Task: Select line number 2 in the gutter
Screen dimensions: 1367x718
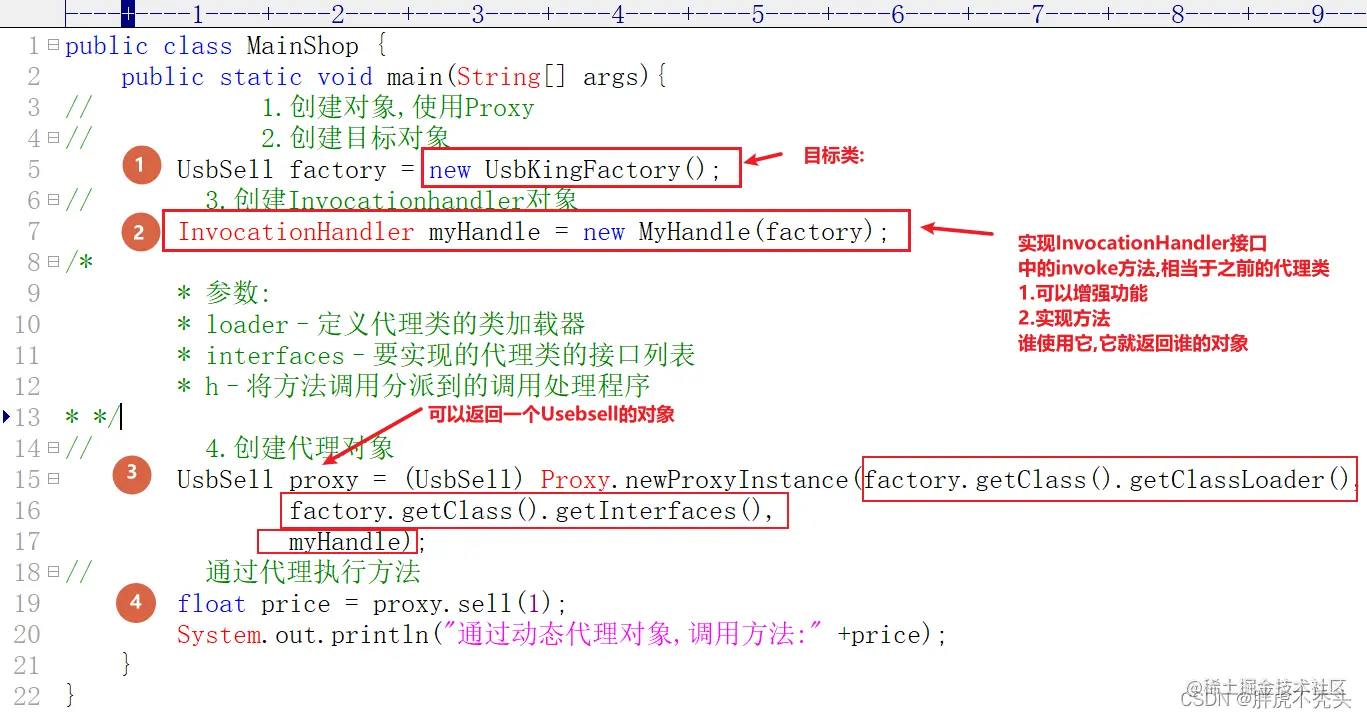Action: point(34,77)
